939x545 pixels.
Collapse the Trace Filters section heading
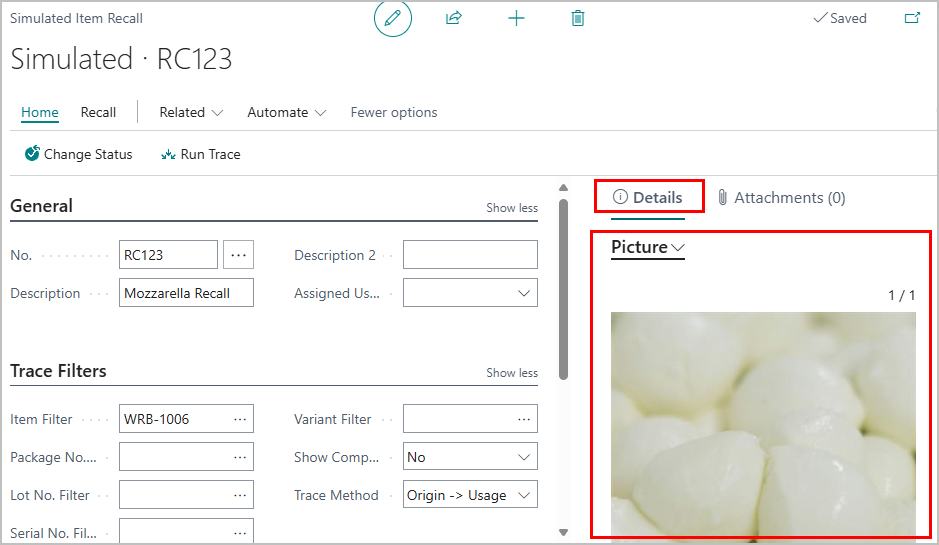(x=58, y=371)
